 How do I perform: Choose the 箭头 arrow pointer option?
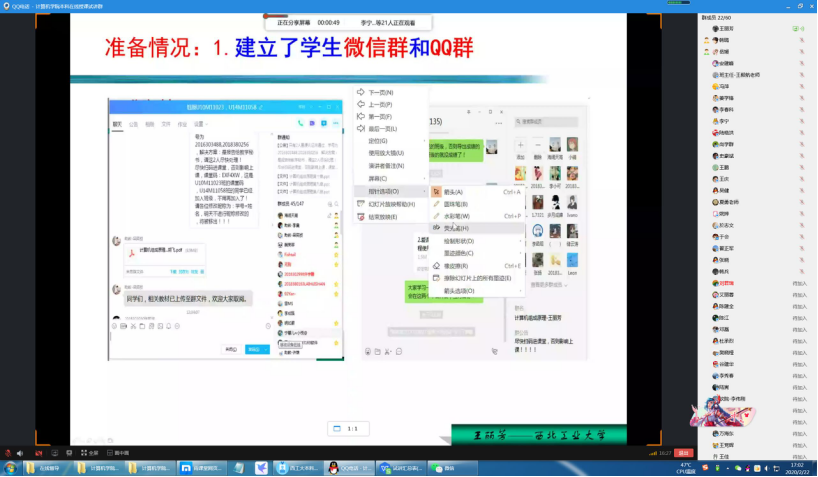coord(454,191)
